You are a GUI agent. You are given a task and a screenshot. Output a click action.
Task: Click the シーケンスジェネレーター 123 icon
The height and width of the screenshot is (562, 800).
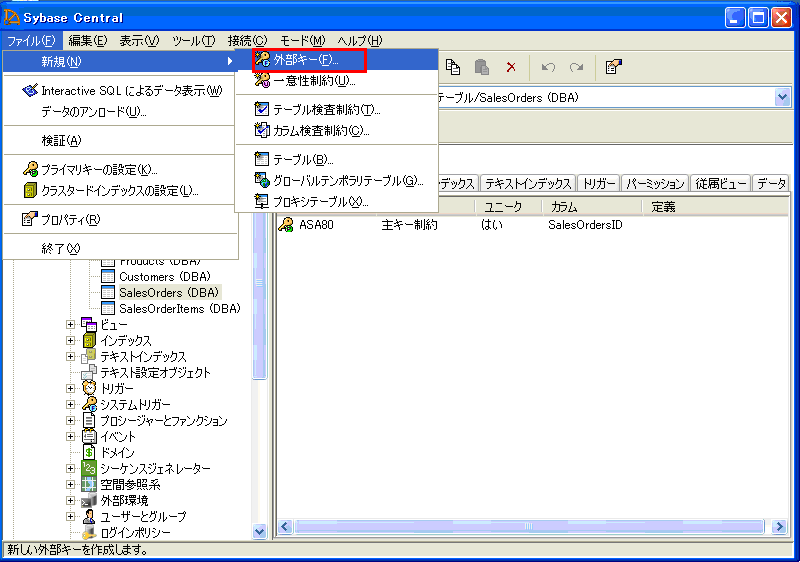(x=89, y=469)
